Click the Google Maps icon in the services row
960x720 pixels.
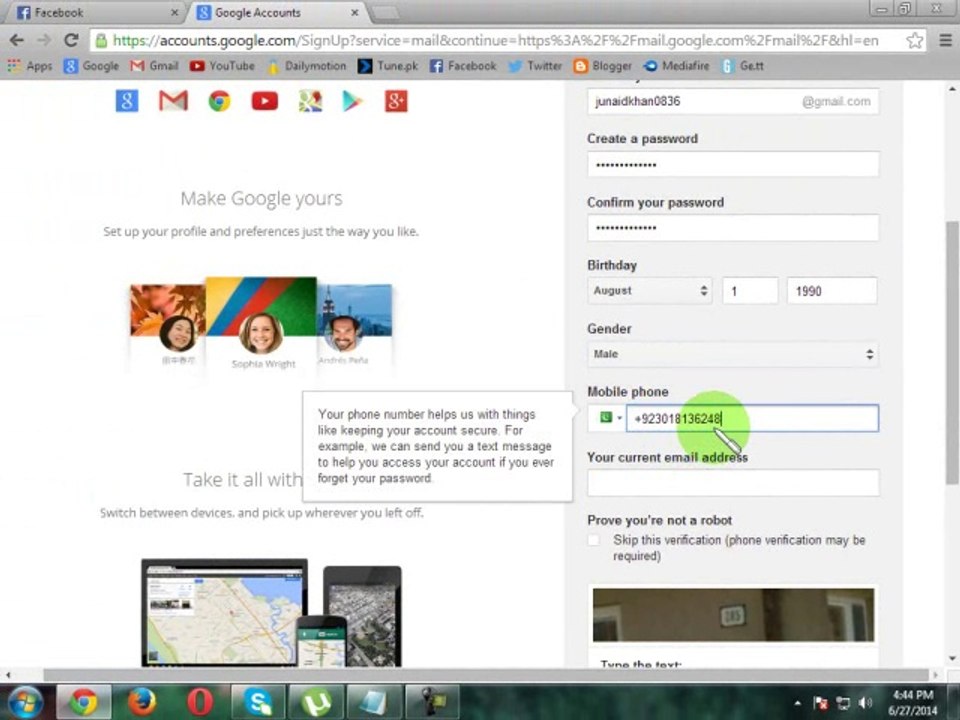[310, 101]
